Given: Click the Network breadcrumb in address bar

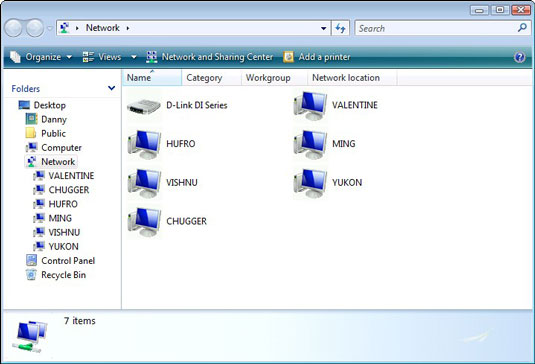Looking at the screenshot, I should coord(102,28).
